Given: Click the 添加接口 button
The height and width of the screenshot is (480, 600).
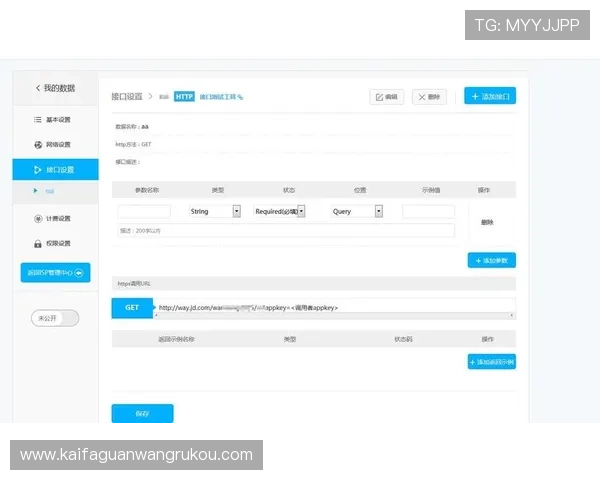Looking at the screenshot, I should [x=490, y=97].
